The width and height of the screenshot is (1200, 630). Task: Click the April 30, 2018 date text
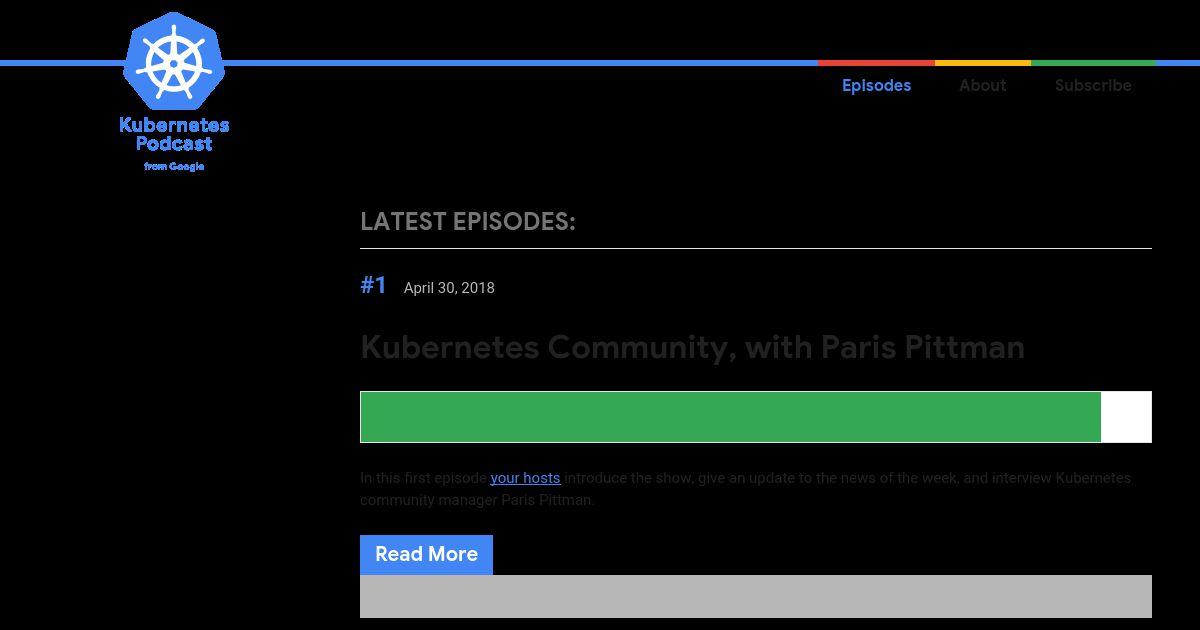click(449, 288)
